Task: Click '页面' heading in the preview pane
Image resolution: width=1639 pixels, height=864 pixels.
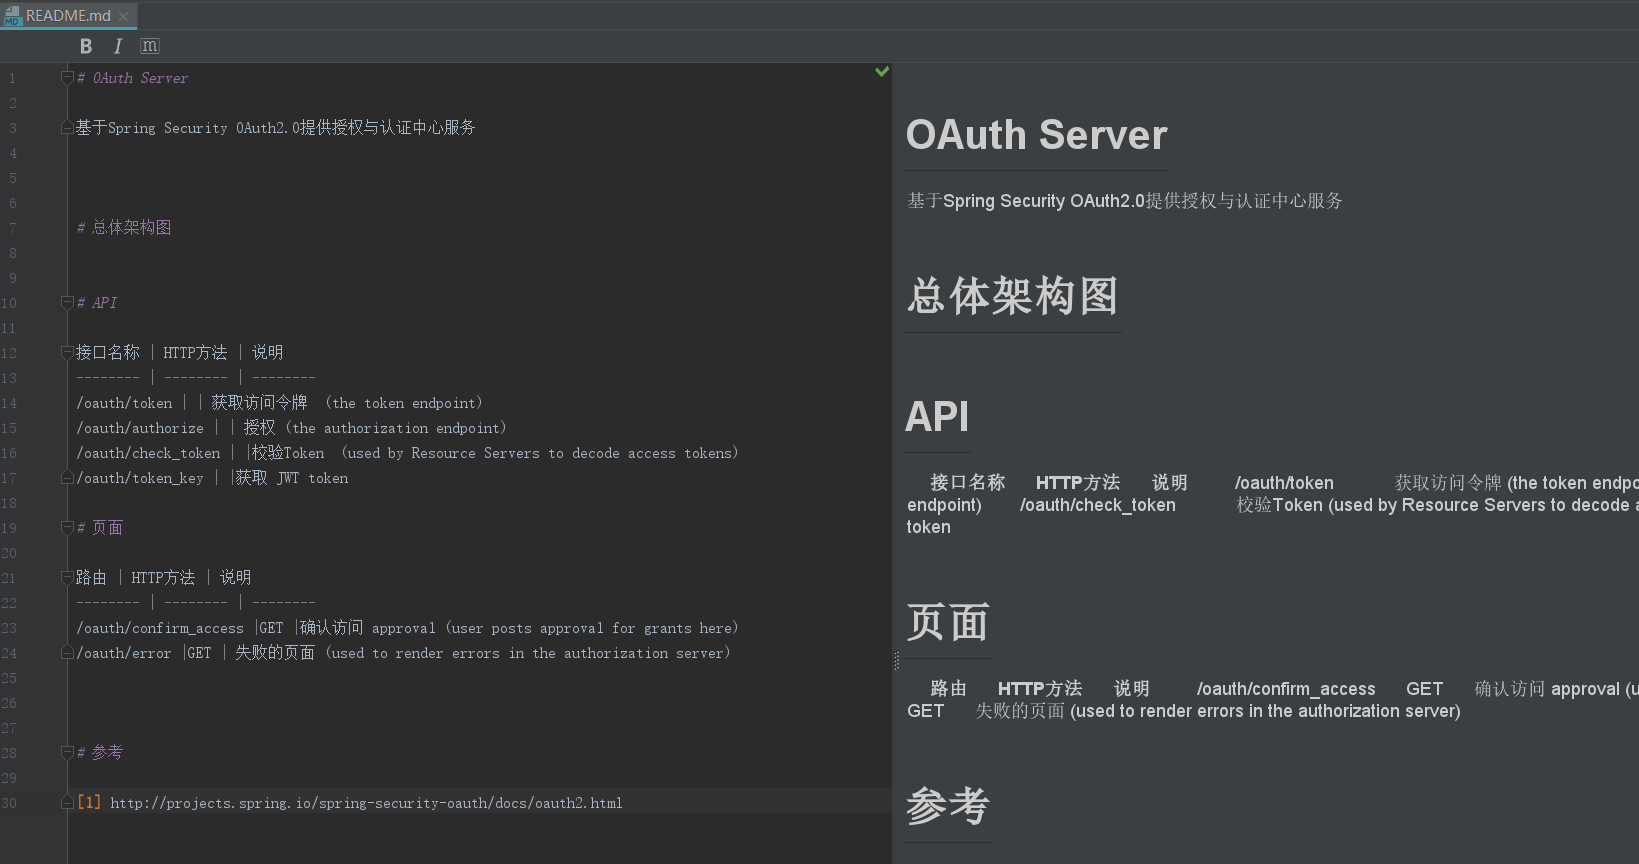Action: click(948, 622)
